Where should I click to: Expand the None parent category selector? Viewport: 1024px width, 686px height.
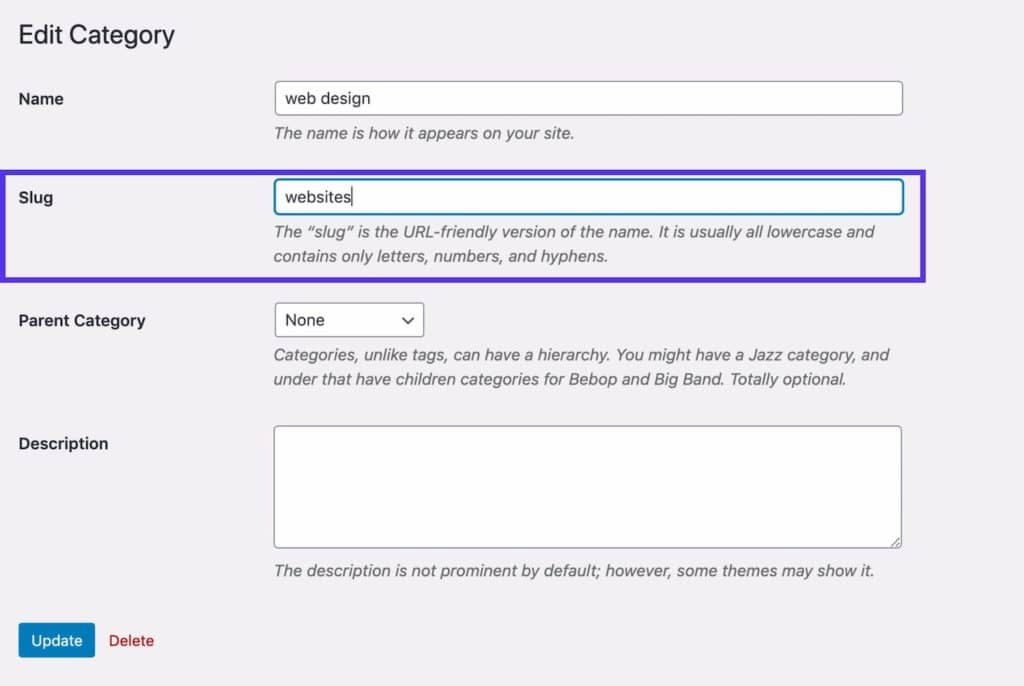coord(349,320)
